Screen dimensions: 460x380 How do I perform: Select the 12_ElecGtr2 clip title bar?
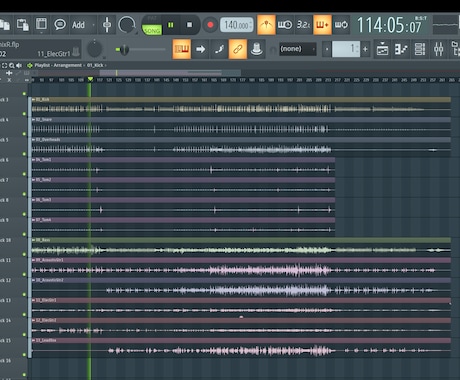(x=241, y=320)
